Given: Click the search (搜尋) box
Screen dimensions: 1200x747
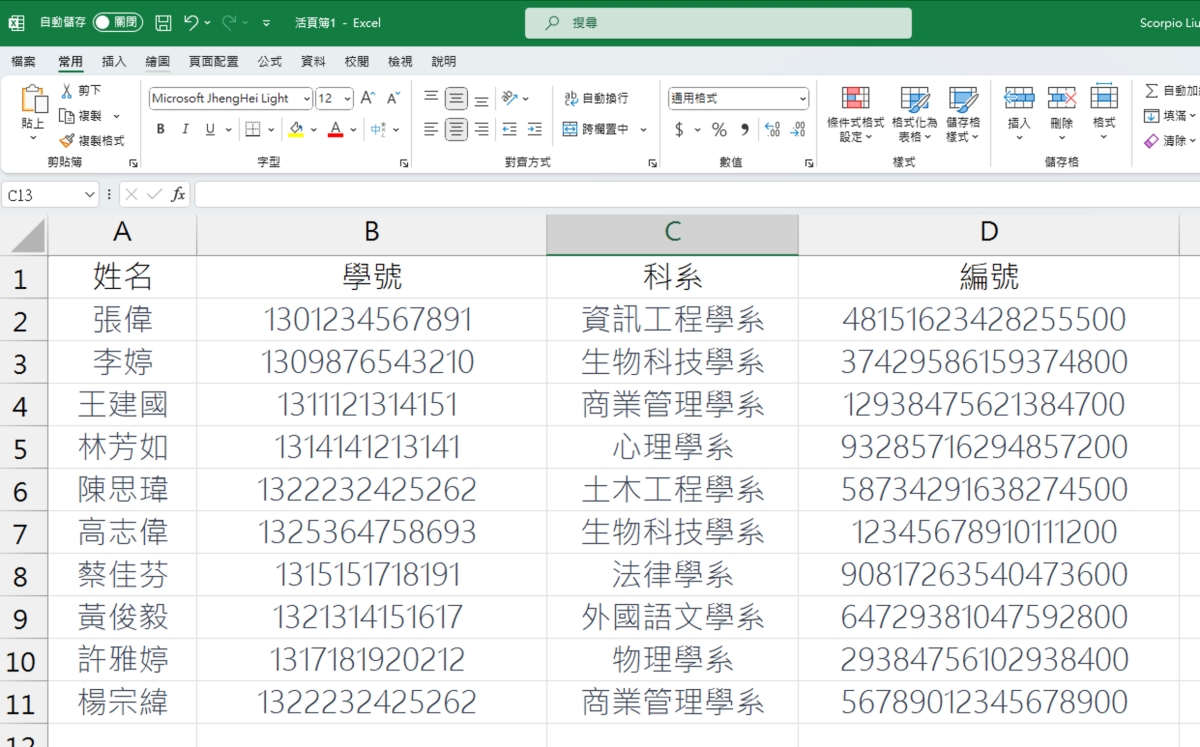Looking at the screenshot, I should pyautogui.click(x=718, y=23).
